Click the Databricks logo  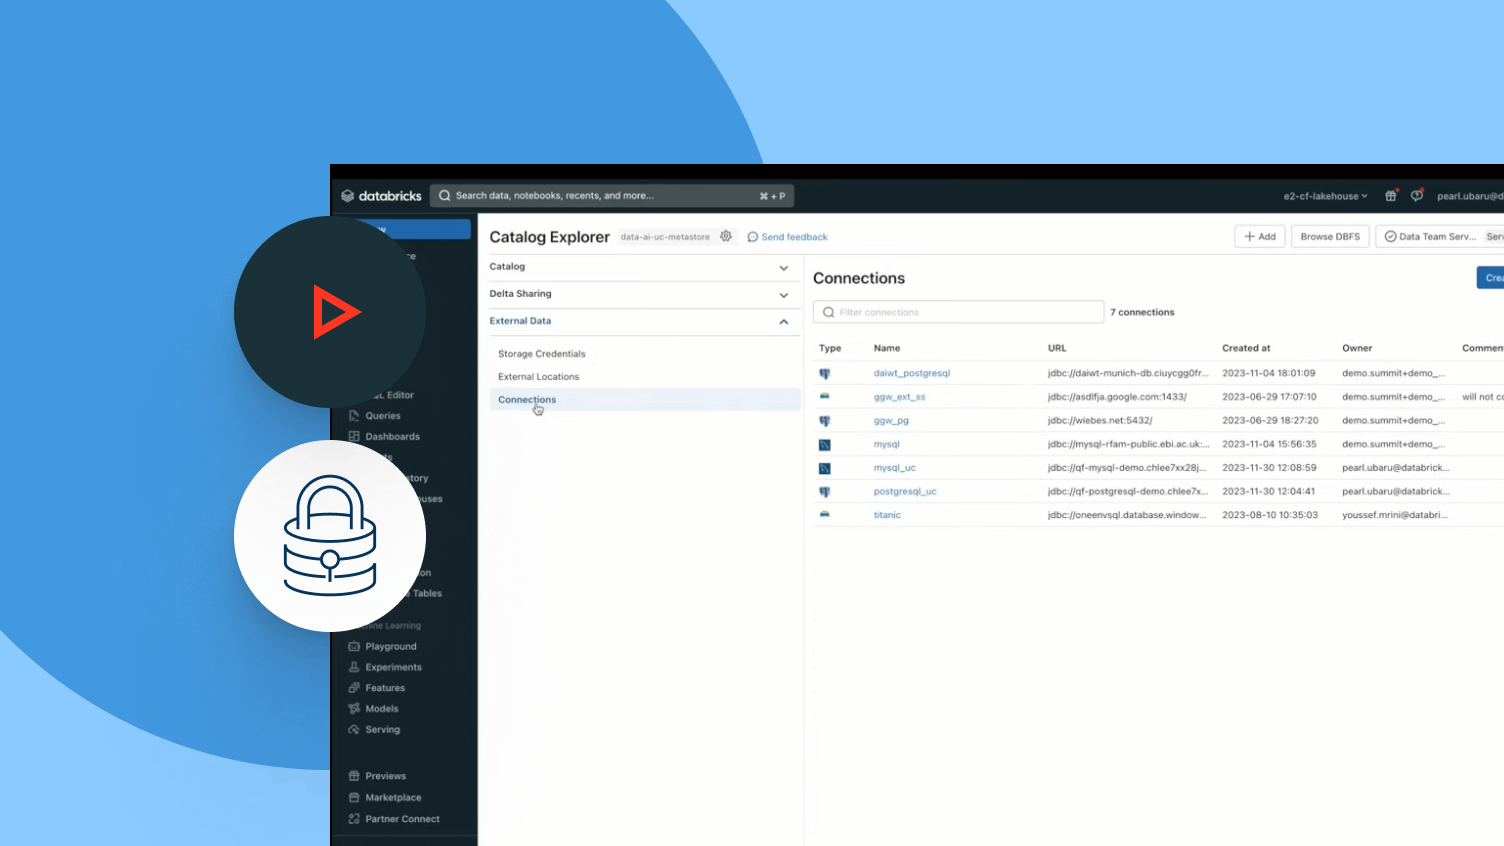click(381, 196)
